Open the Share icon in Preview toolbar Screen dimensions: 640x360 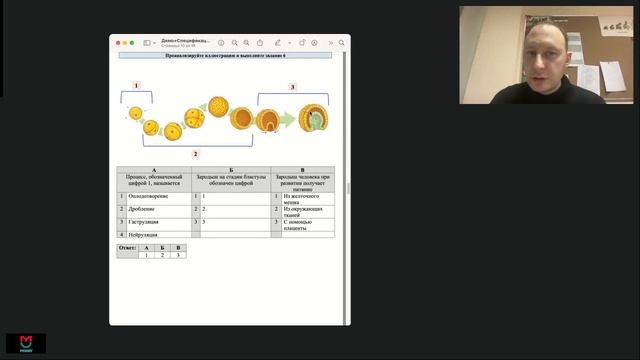[260, 42]
